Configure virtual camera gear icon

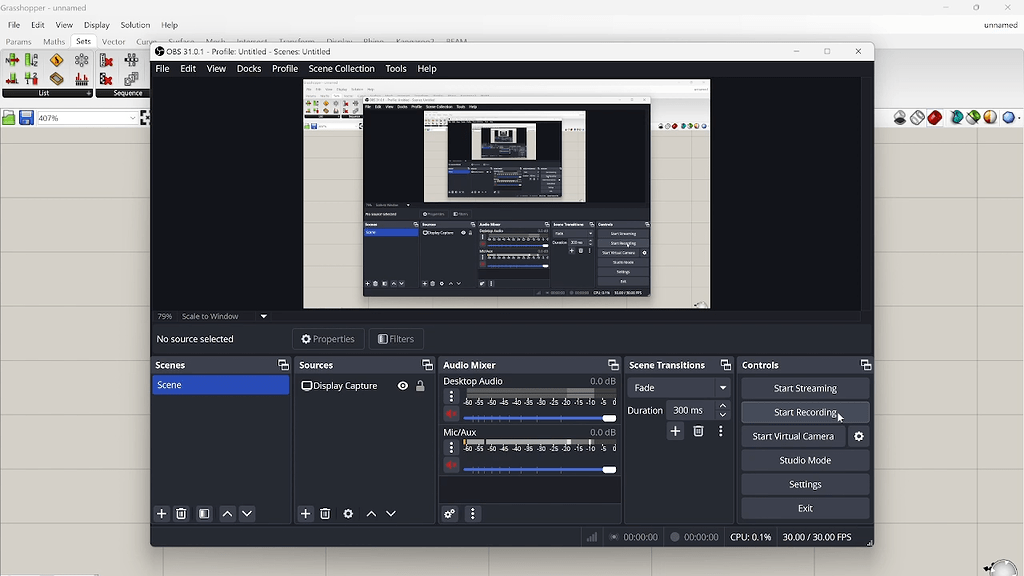858,437
